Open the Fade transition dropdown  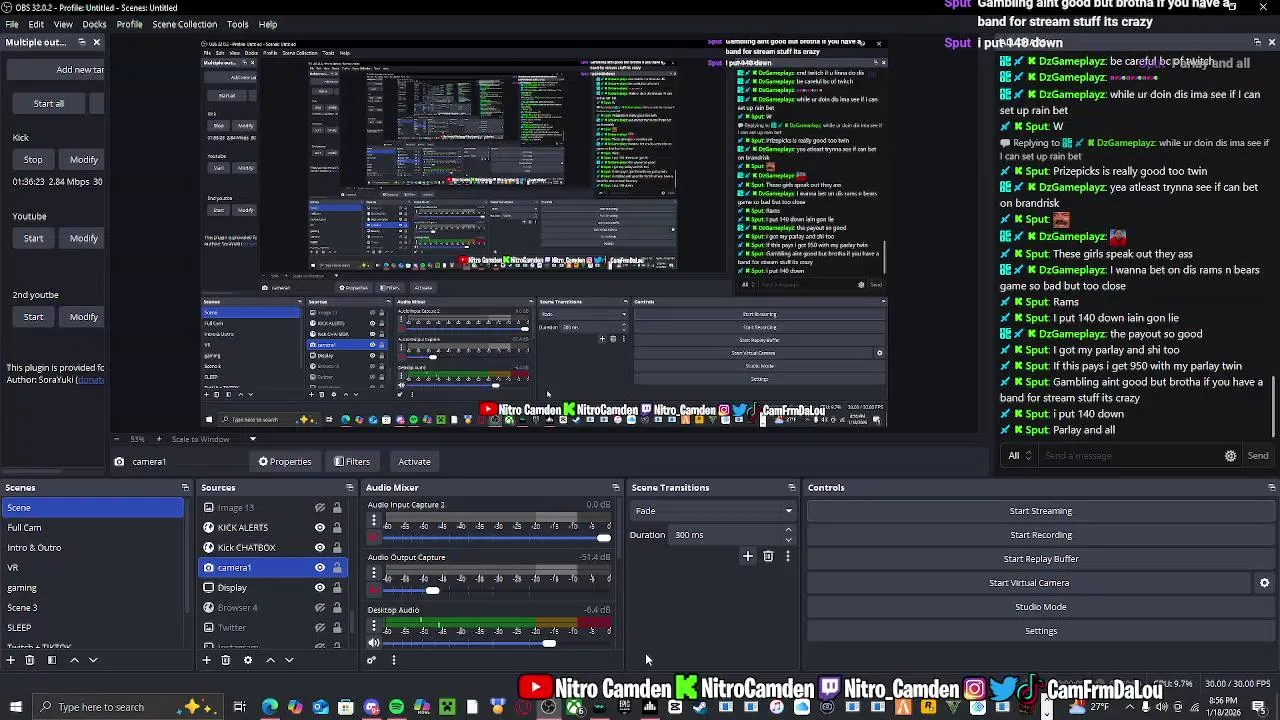point(714,511)
